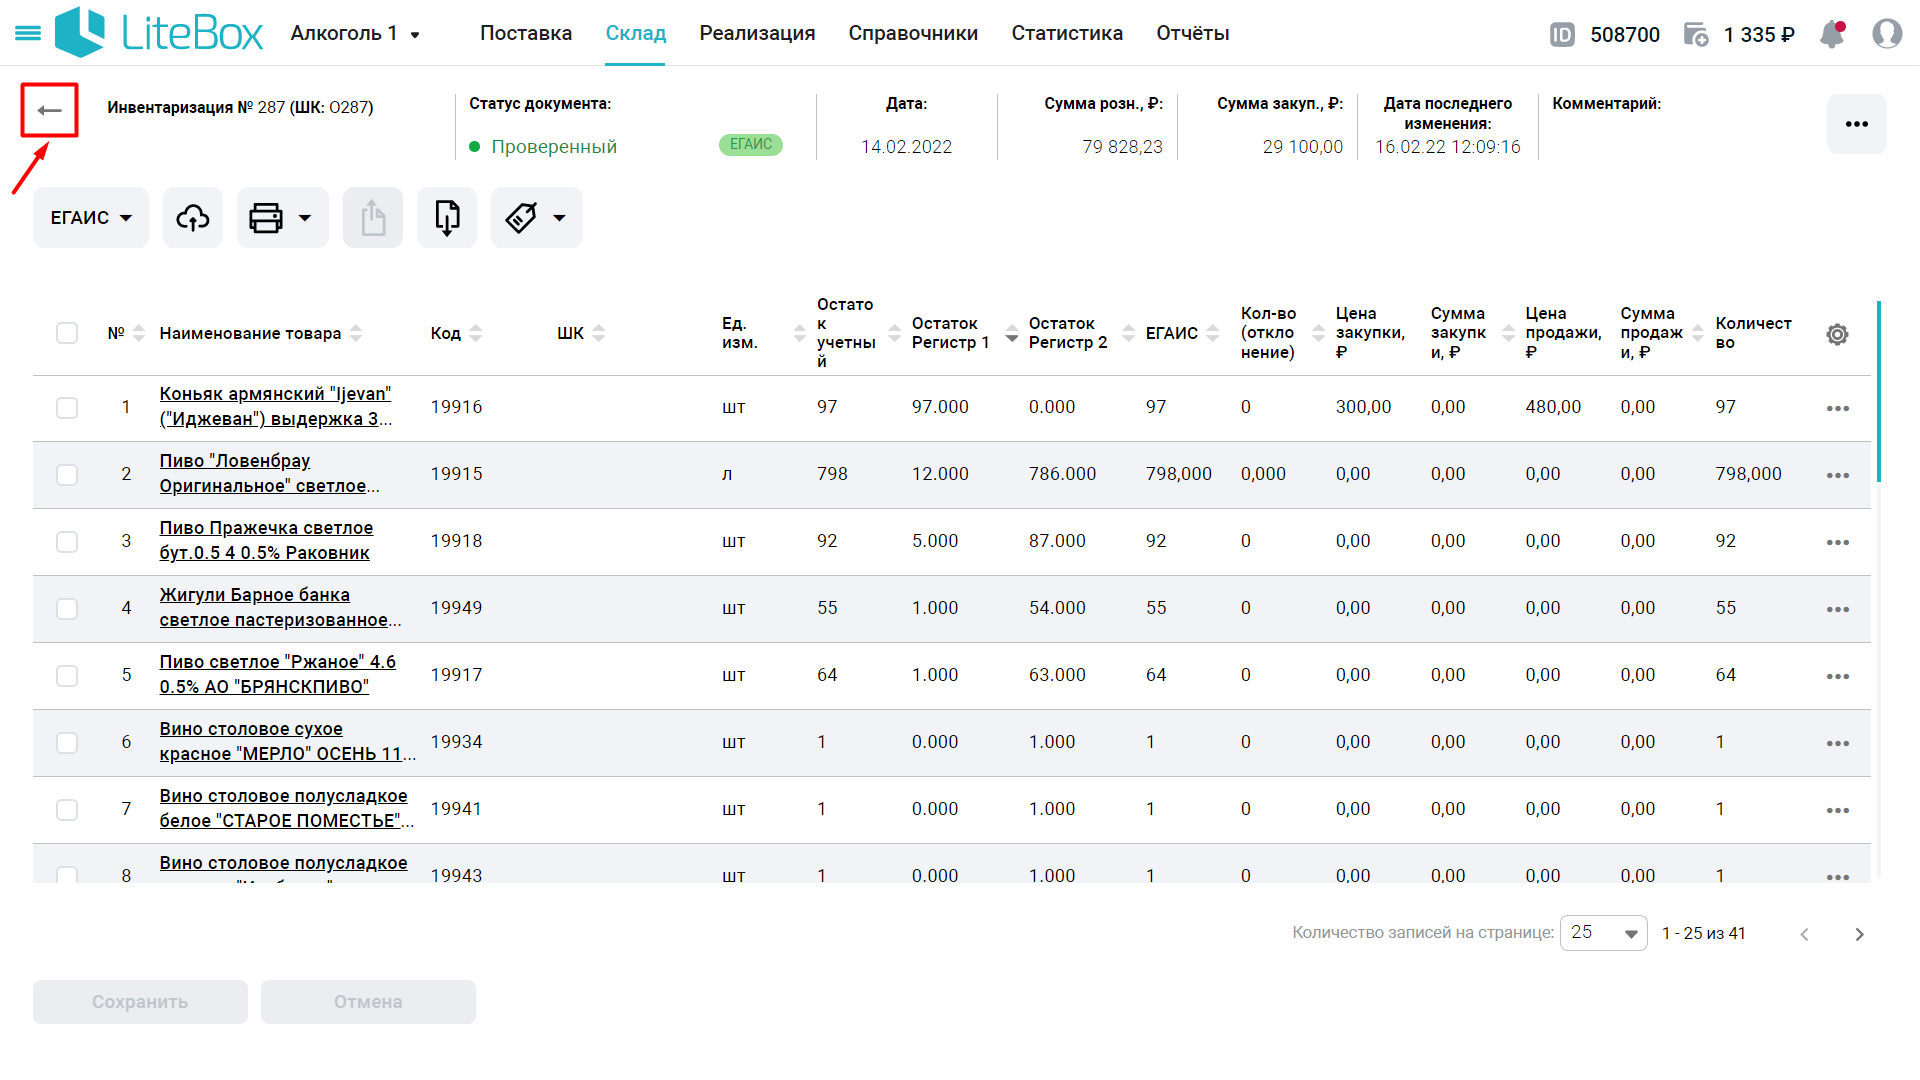The height and width of the screenshot is (1080, 1920).
Task: Check the row 6 Вино МЕРЛО checkbox
Action: pyautogui.click(x=67, y=743)
